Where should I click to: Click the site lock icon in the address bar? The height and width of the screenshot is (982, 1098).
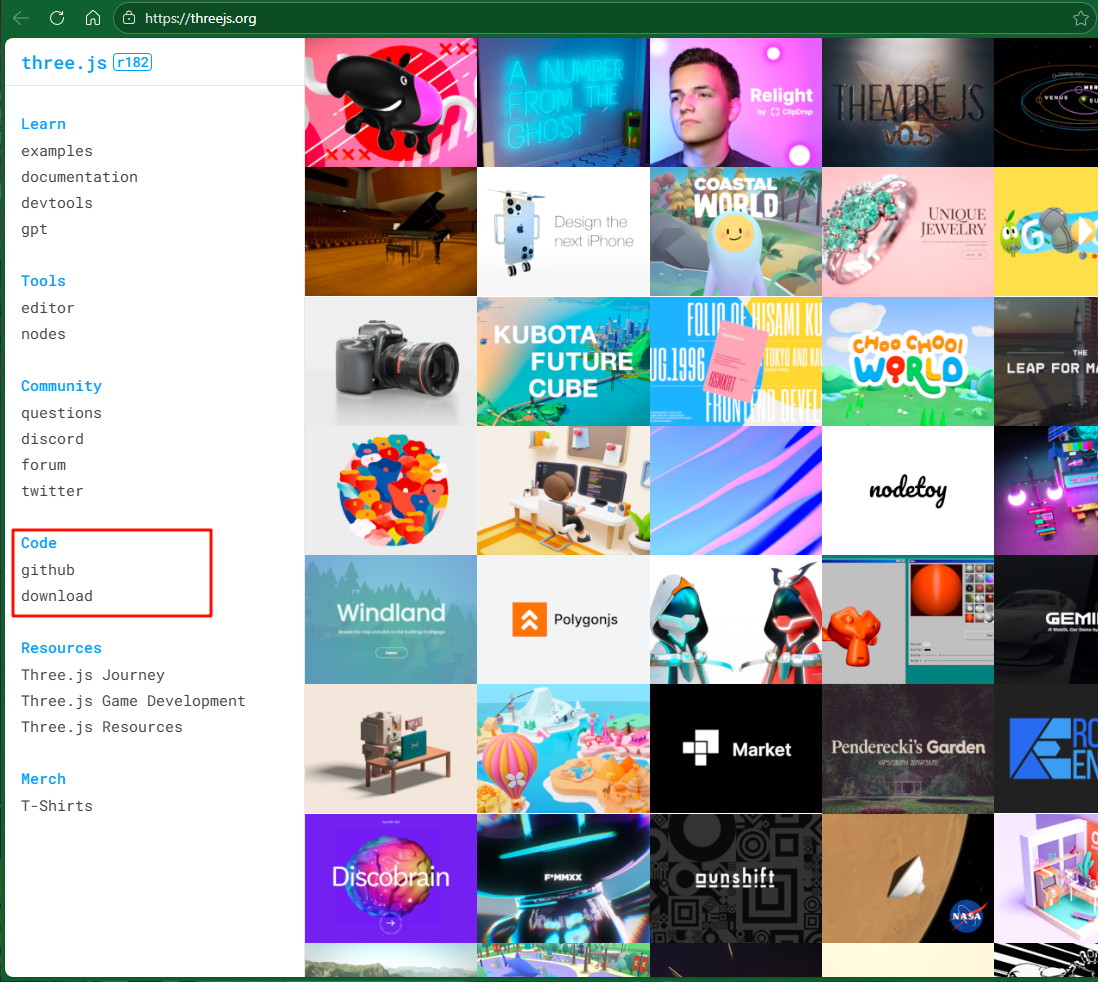pos(129,18)
